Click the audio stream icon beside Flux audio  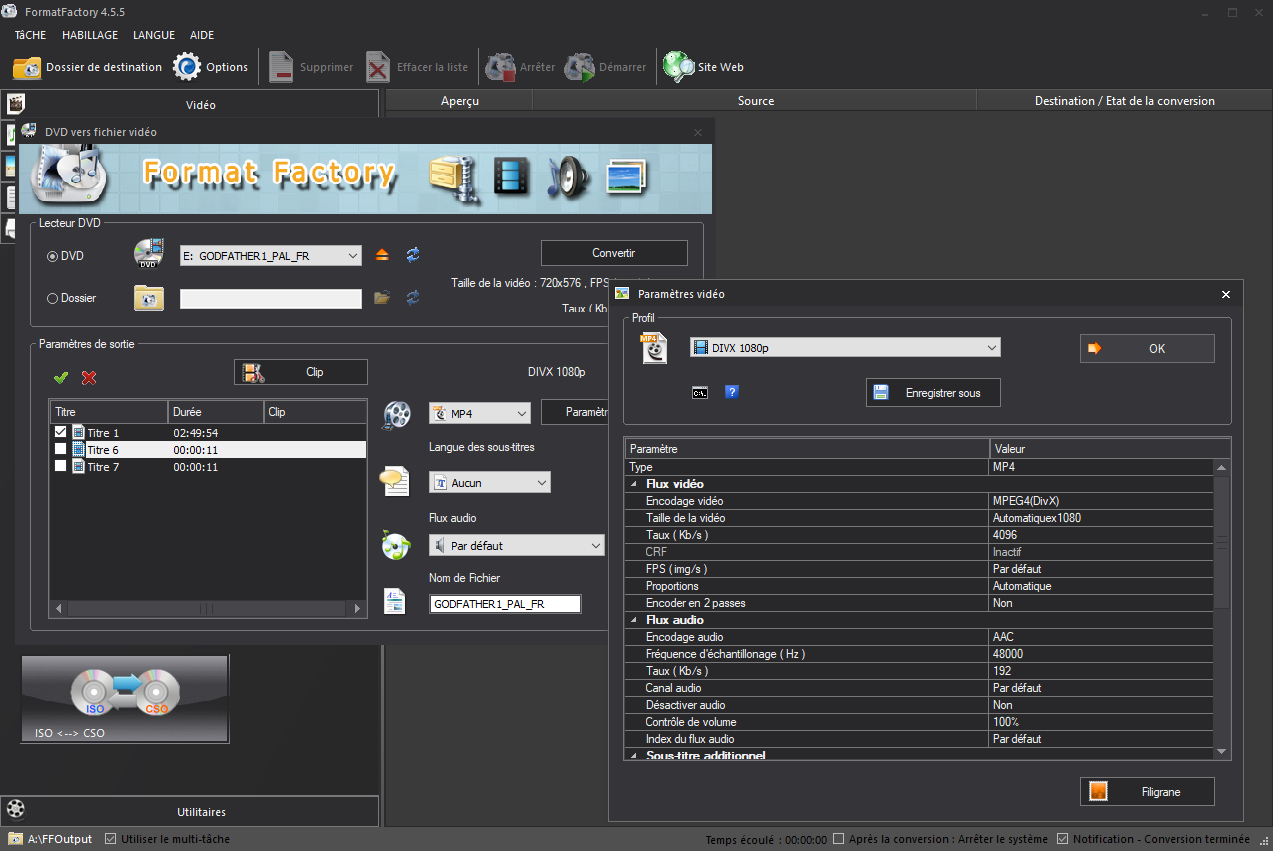(x=396, y=545)
